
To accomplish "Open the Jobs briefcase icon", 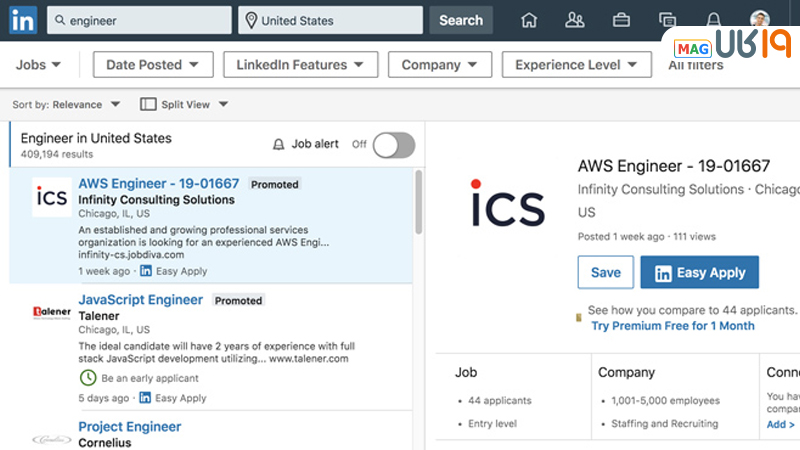I will [621, 20].
